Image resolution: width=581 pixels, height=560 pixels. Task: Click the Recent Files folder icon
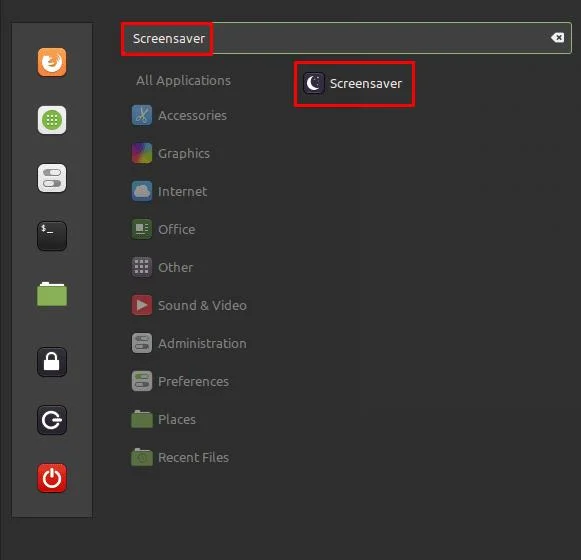tap(142, 457)
